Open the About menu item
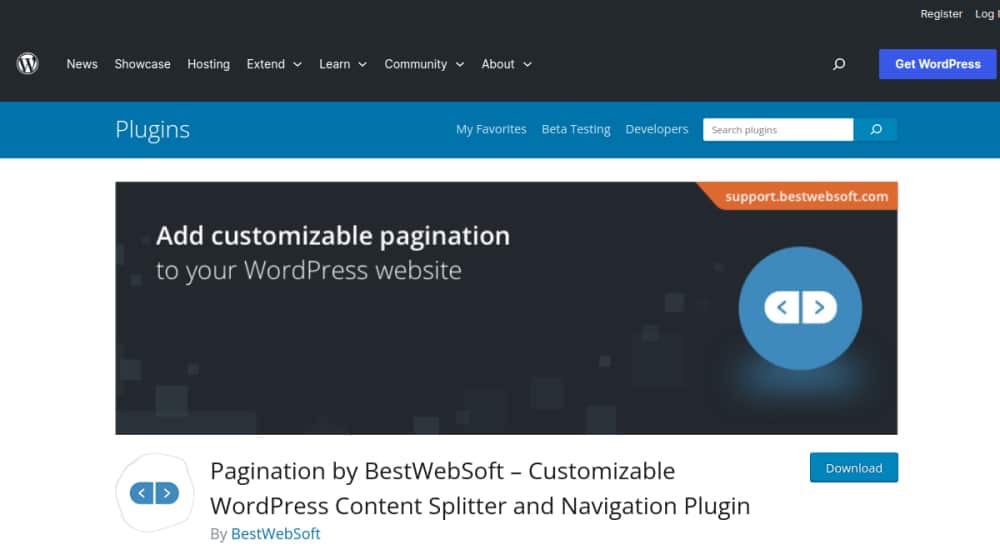This screenshot has height=560, width=1000. tap(498, 64)
